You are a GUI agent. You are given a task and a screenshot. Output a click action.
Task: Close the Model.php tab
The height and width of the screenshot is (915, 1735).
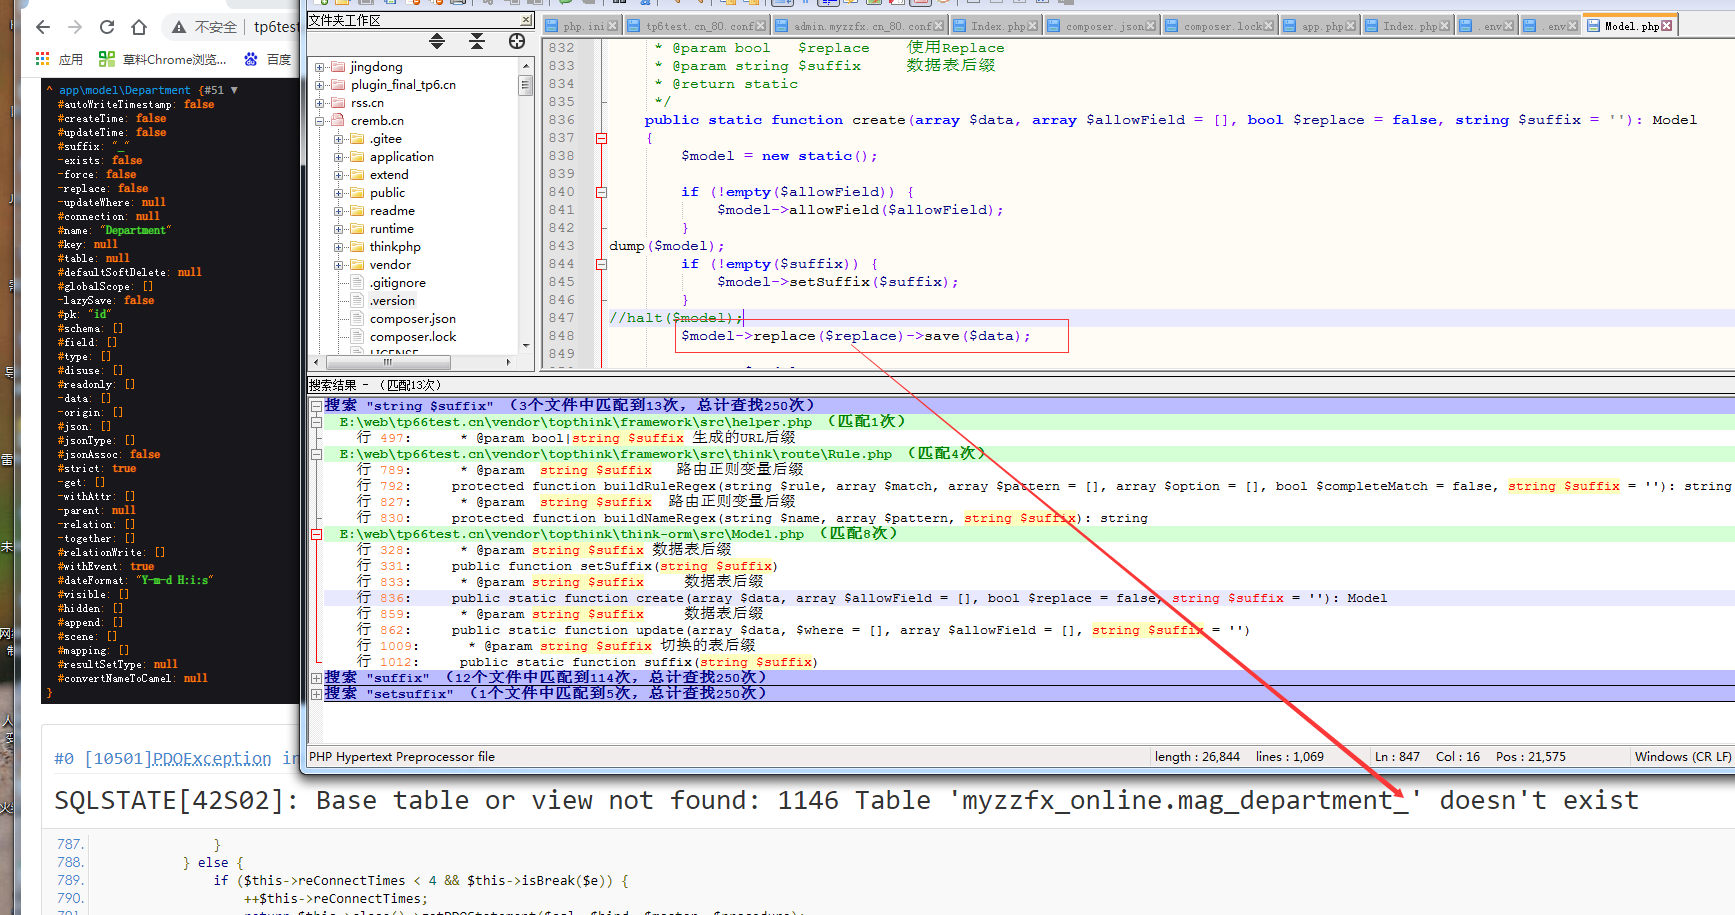click(1667, 26)
